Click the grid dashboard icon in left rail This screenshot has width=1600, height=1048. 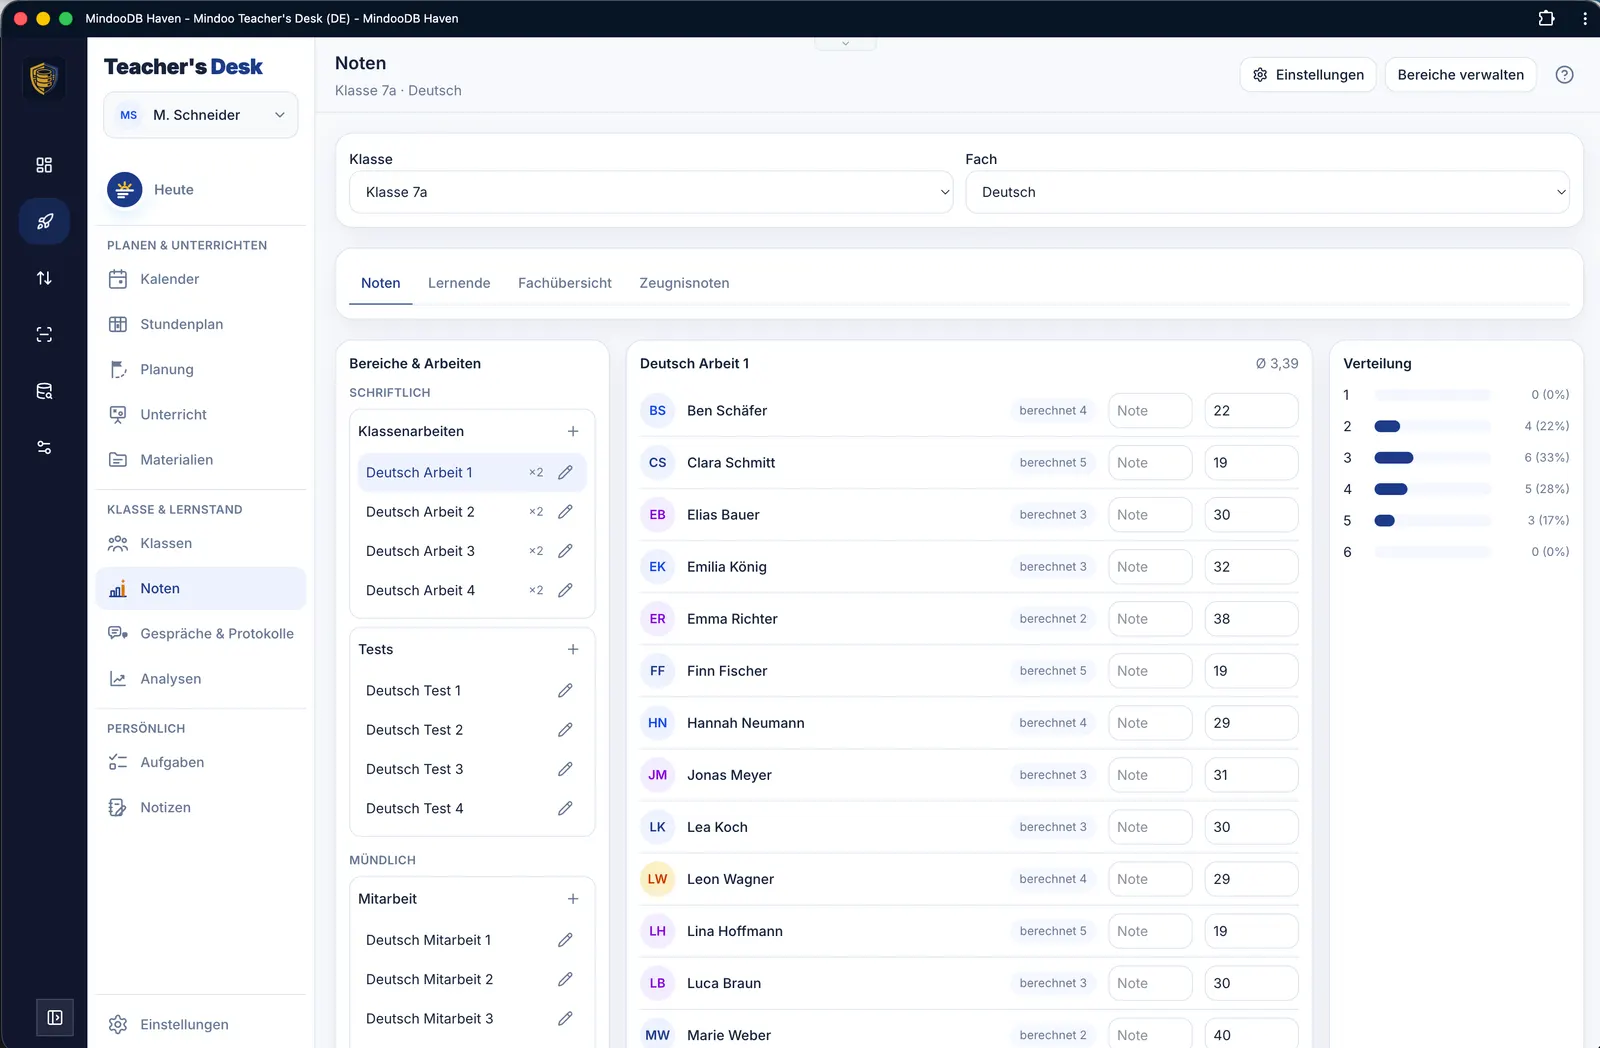coord(44,165)
